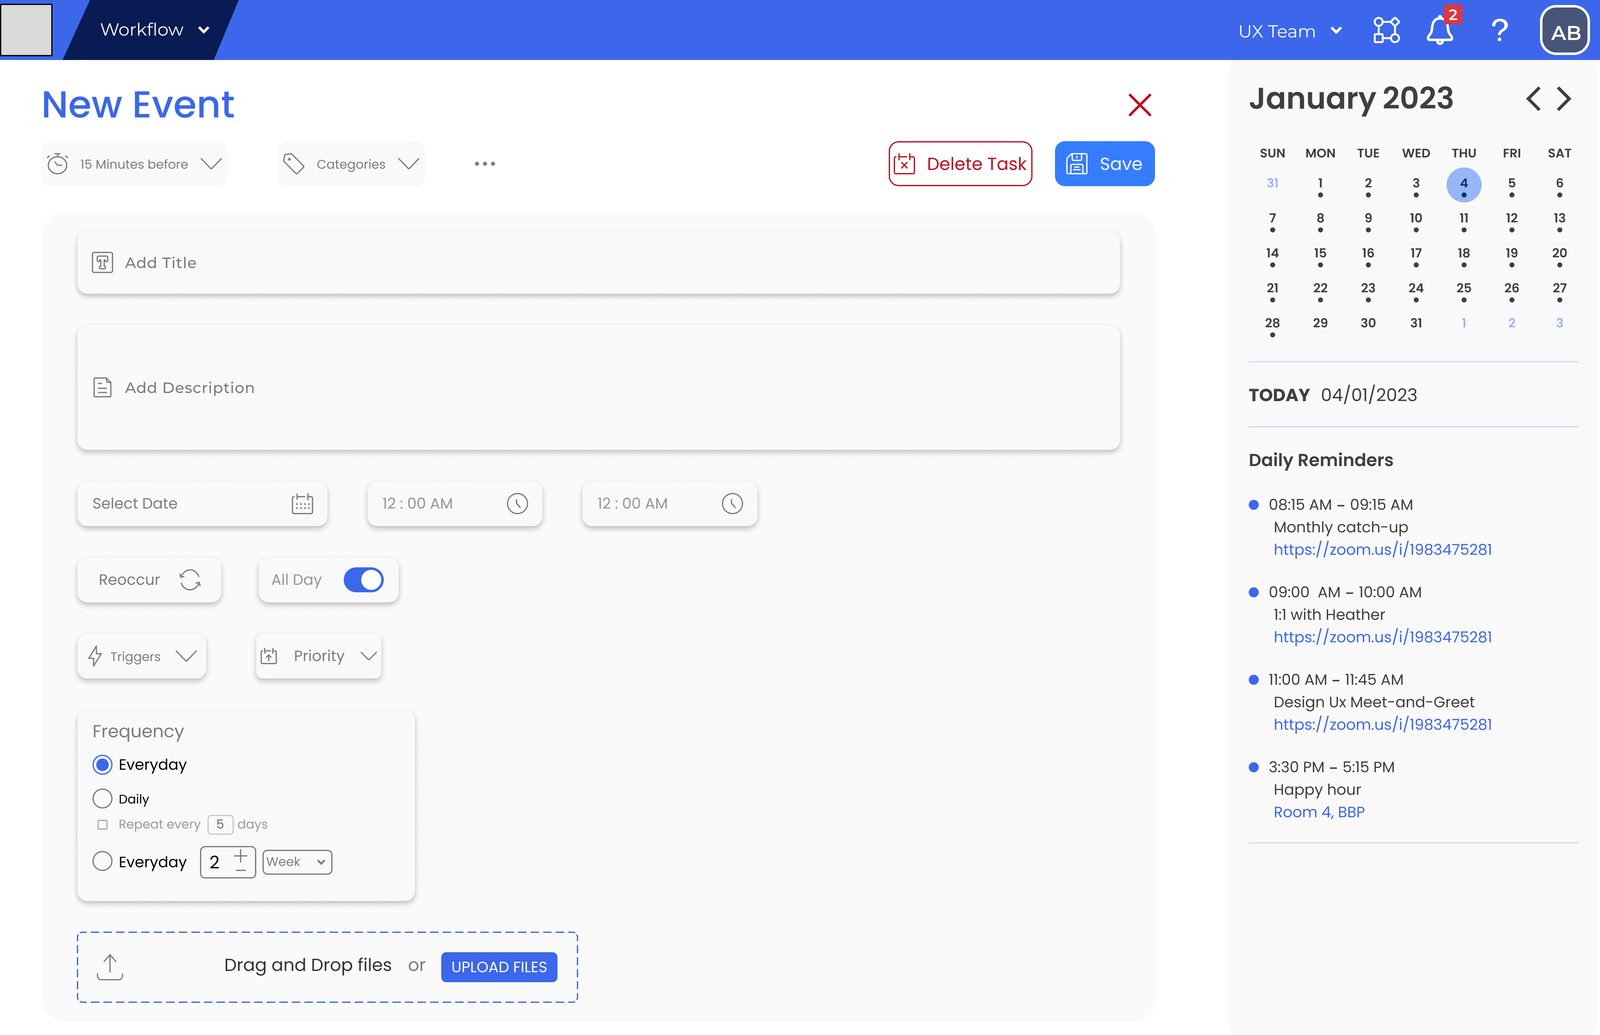Select February 3 in calendar grid
This screenshot has width=1600, height=1035.
[x=1559, y=323]
